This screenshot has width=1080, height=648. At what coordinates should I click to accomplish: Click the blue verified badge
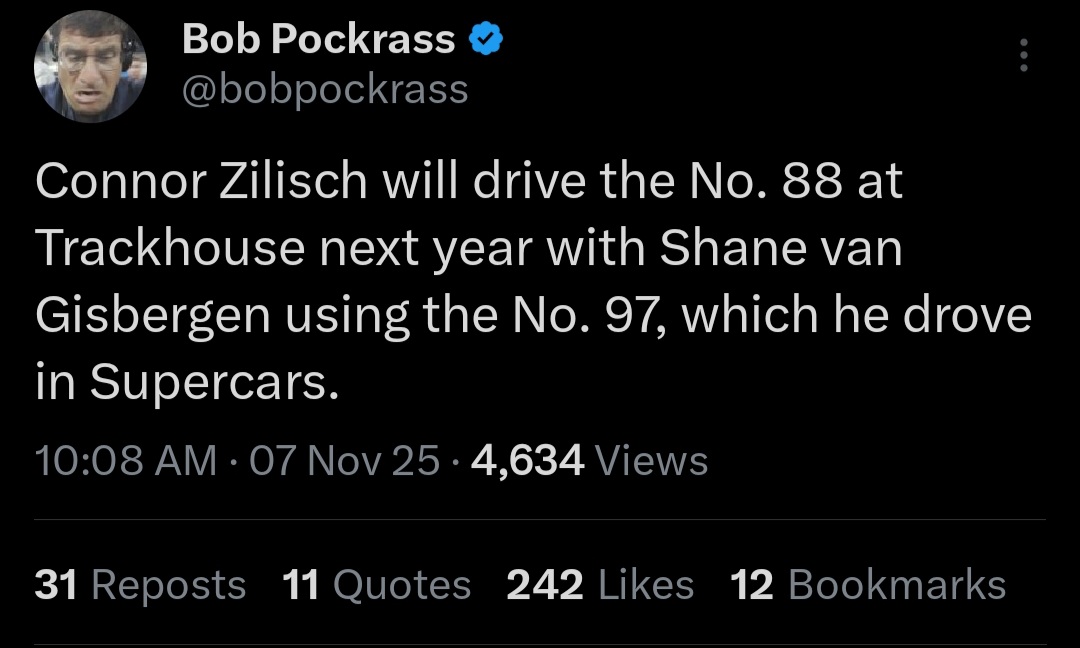click(486, 40)
